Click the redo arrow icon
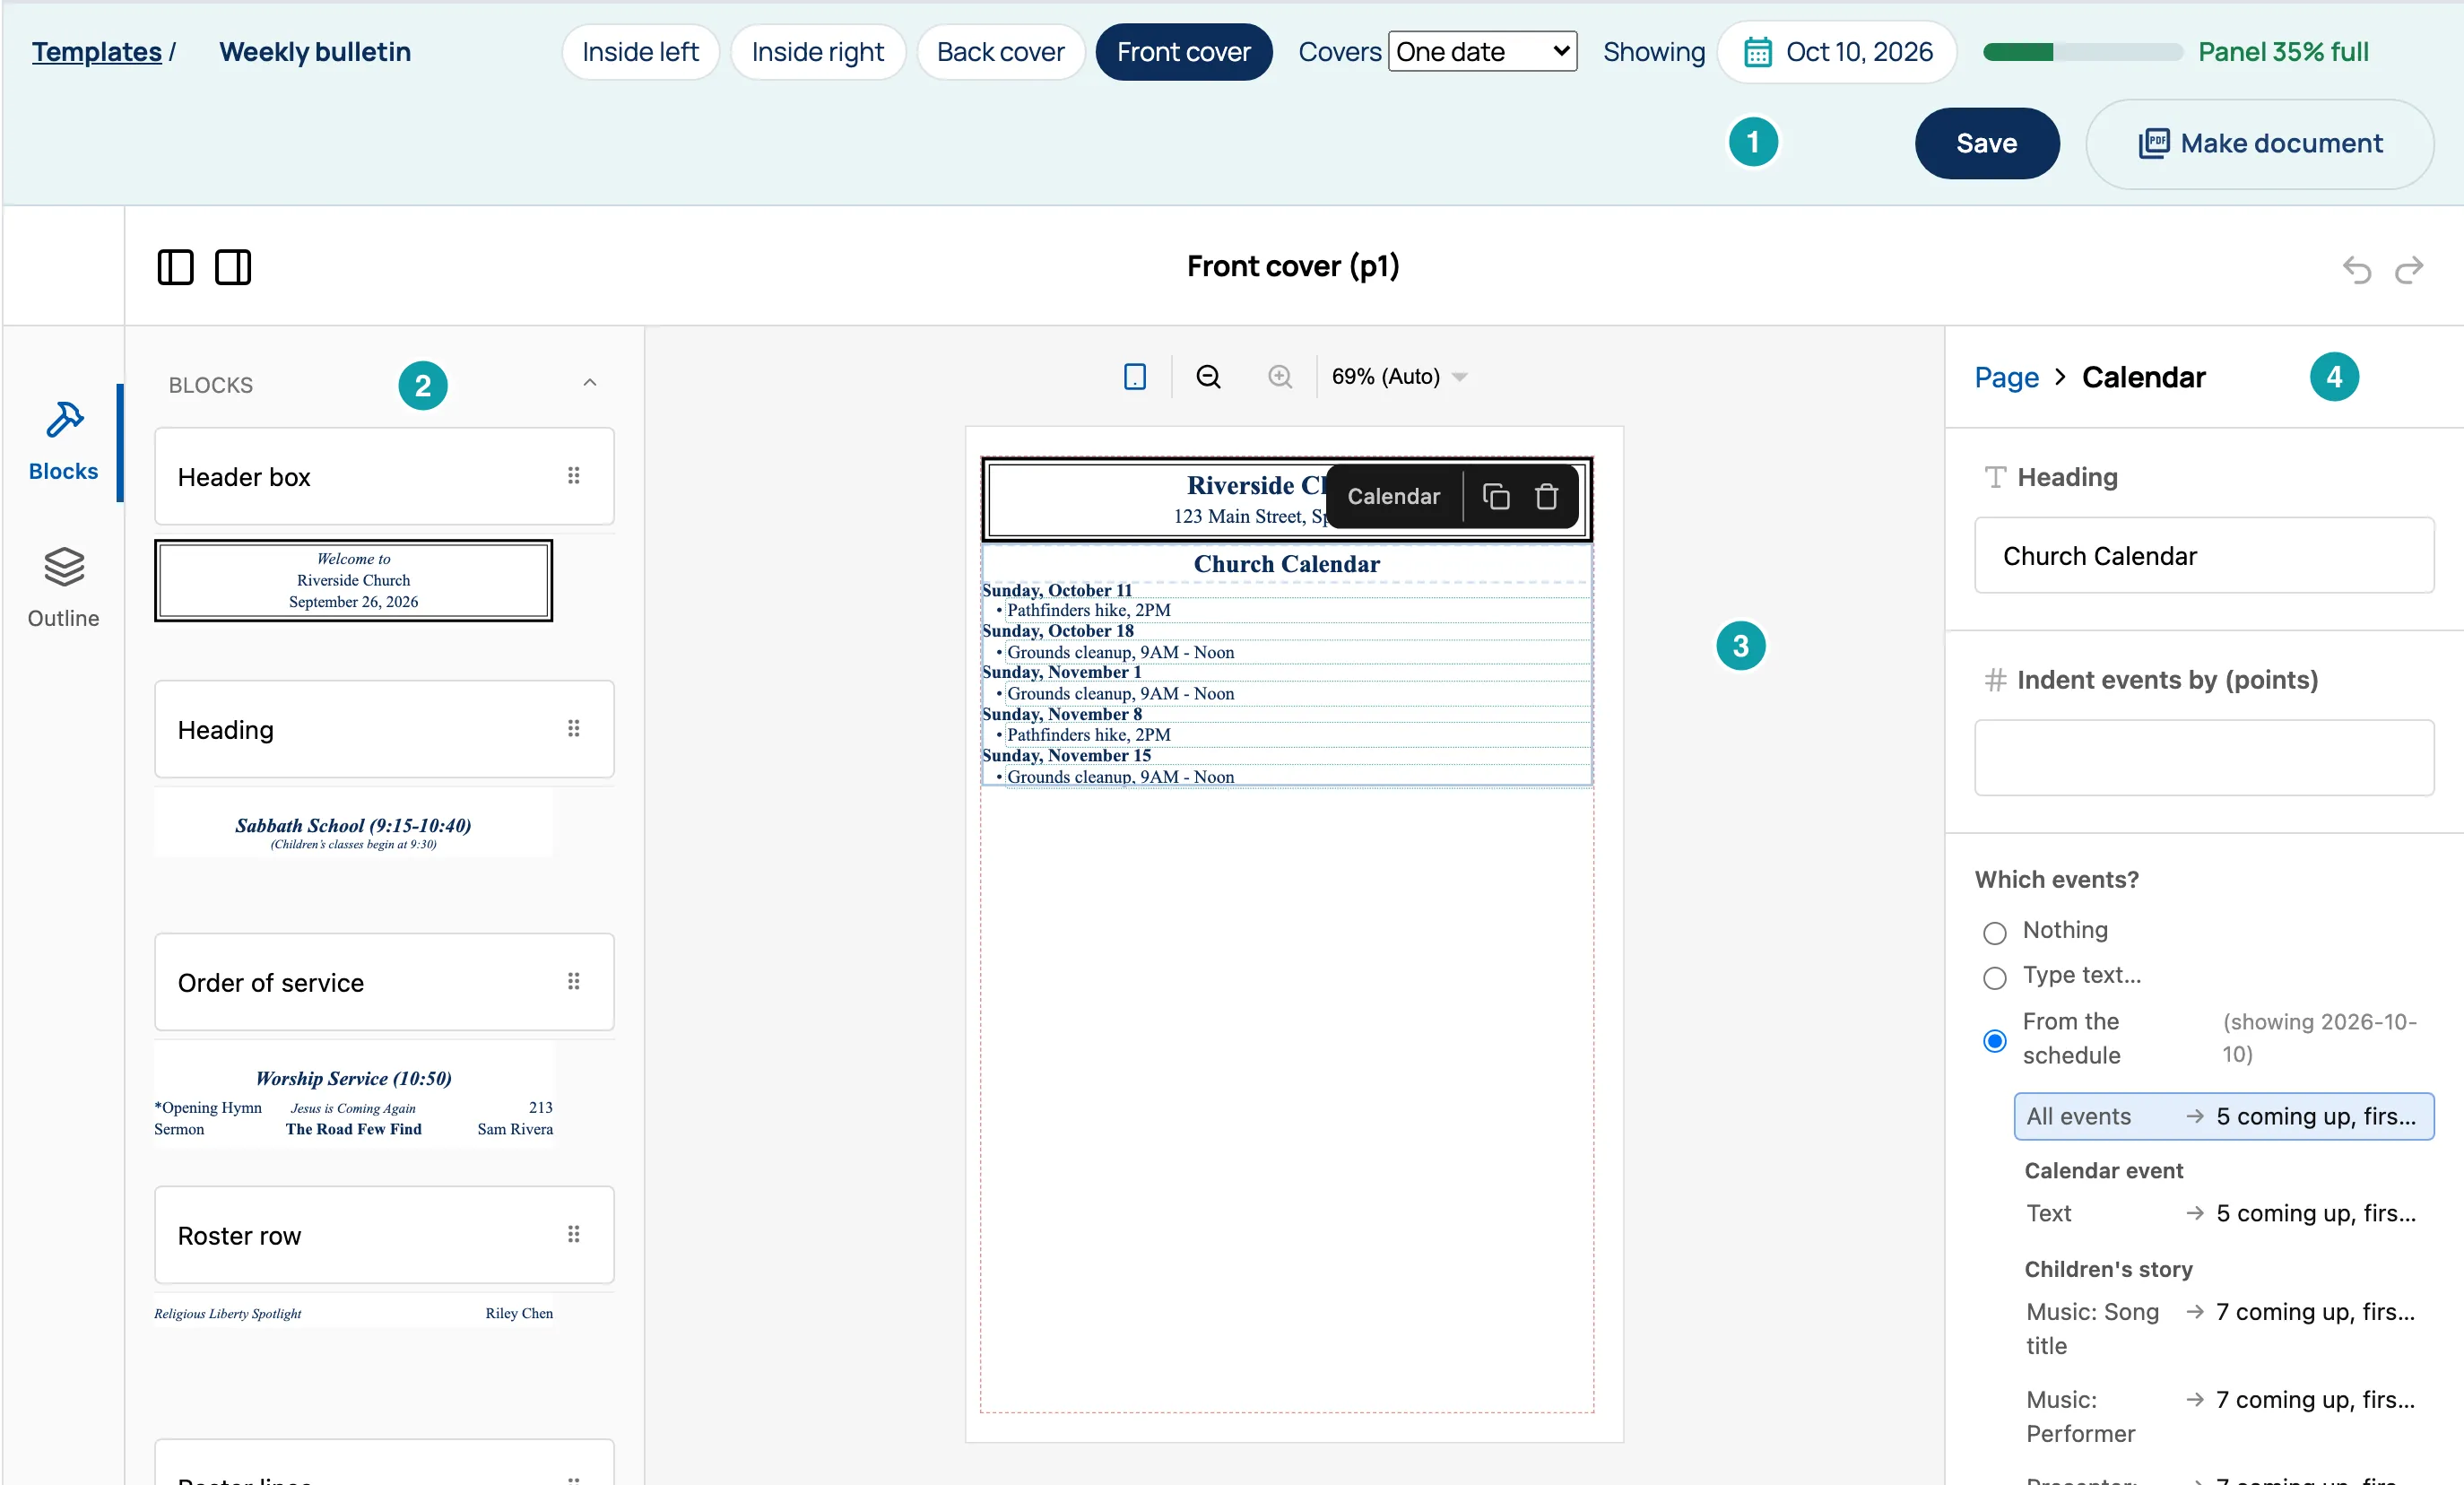 [x=2409, y=269]
